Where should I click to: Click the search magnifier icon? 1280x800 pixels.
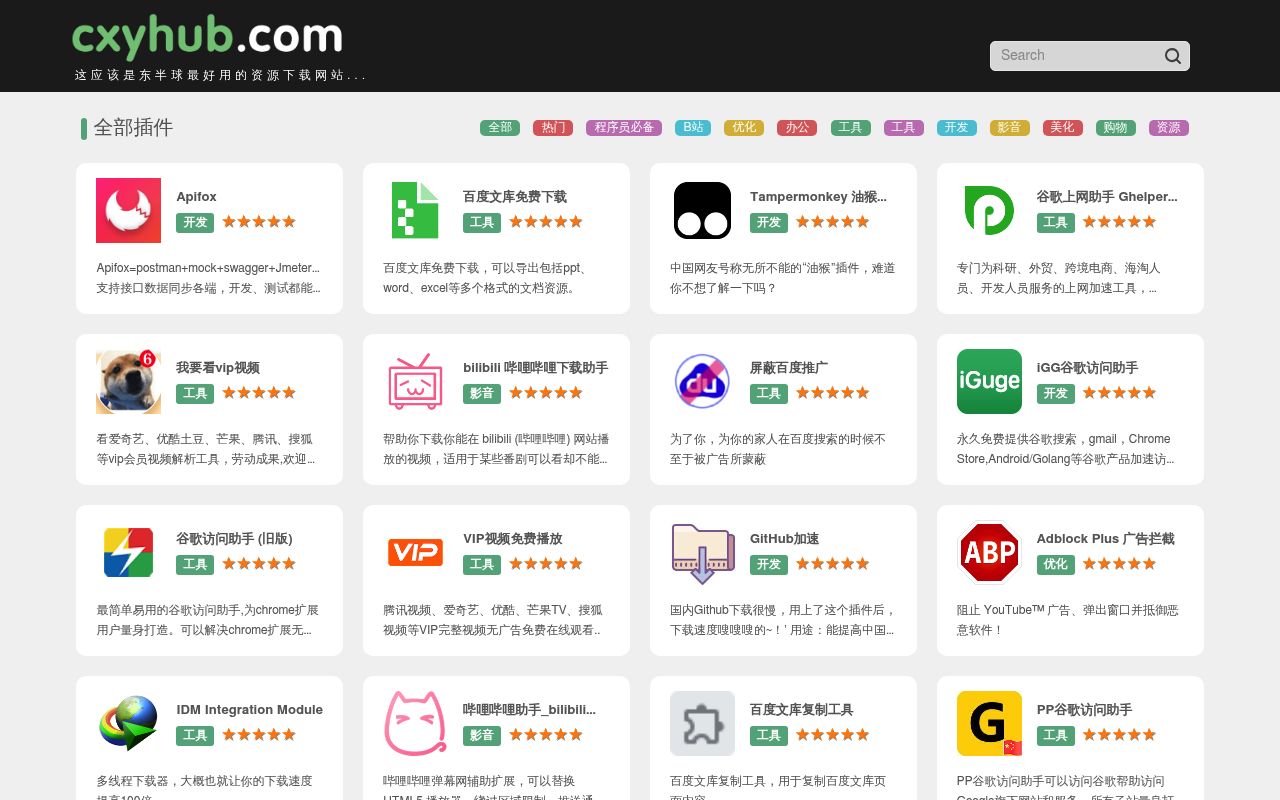tap(1173, 56)
